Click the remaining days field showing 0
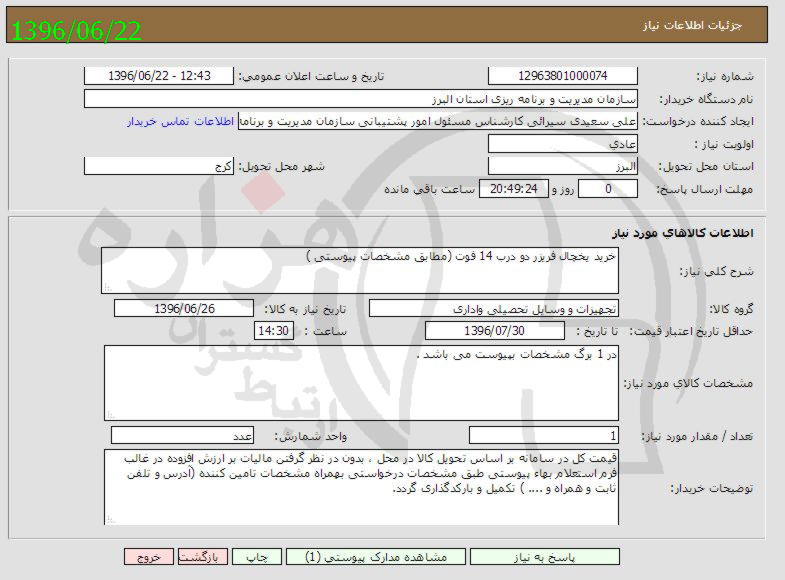 pos(608,189)
